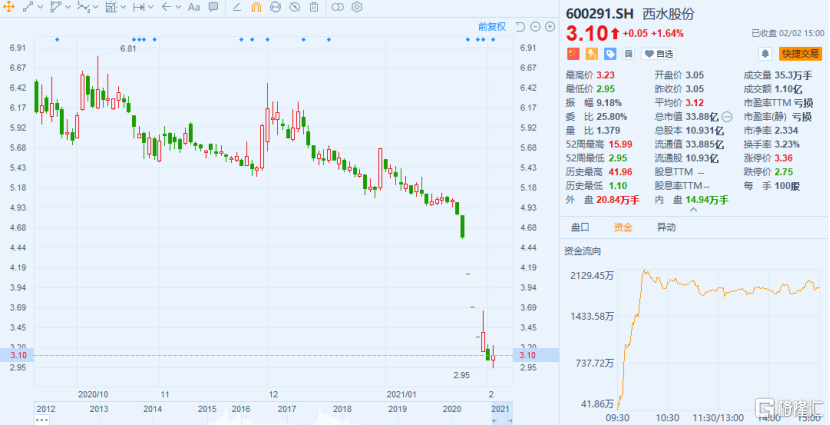Zoom out chart with minus icon
Viewport: 830px width, 425px height.
[x=535, y=26]
